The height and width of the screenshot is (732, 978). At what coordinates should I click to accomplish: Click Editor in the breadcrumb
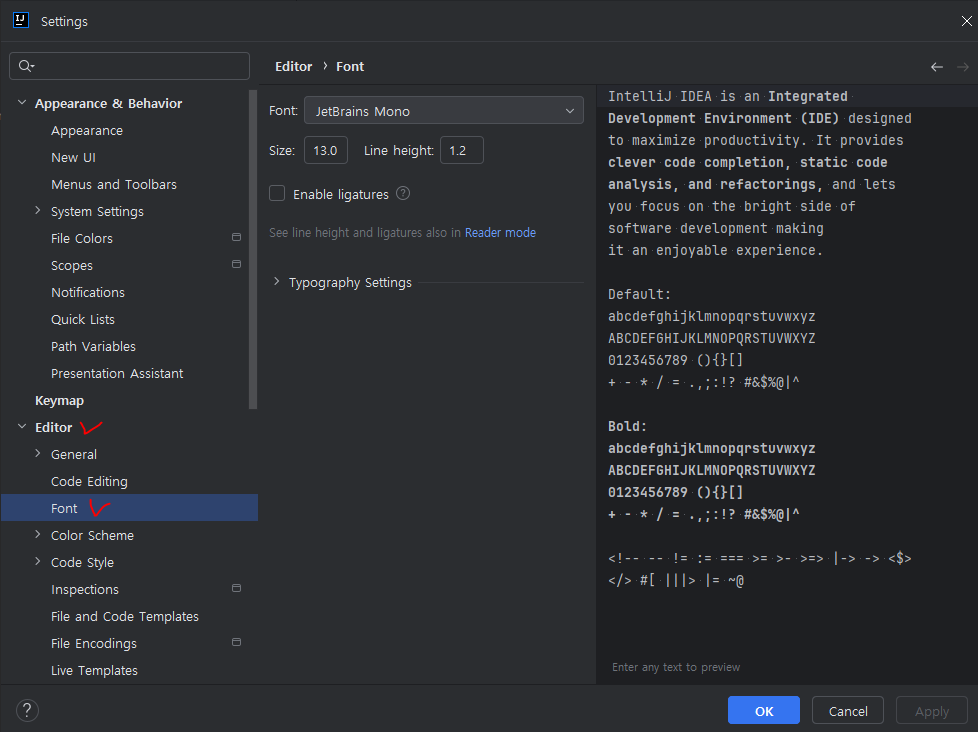293,66
